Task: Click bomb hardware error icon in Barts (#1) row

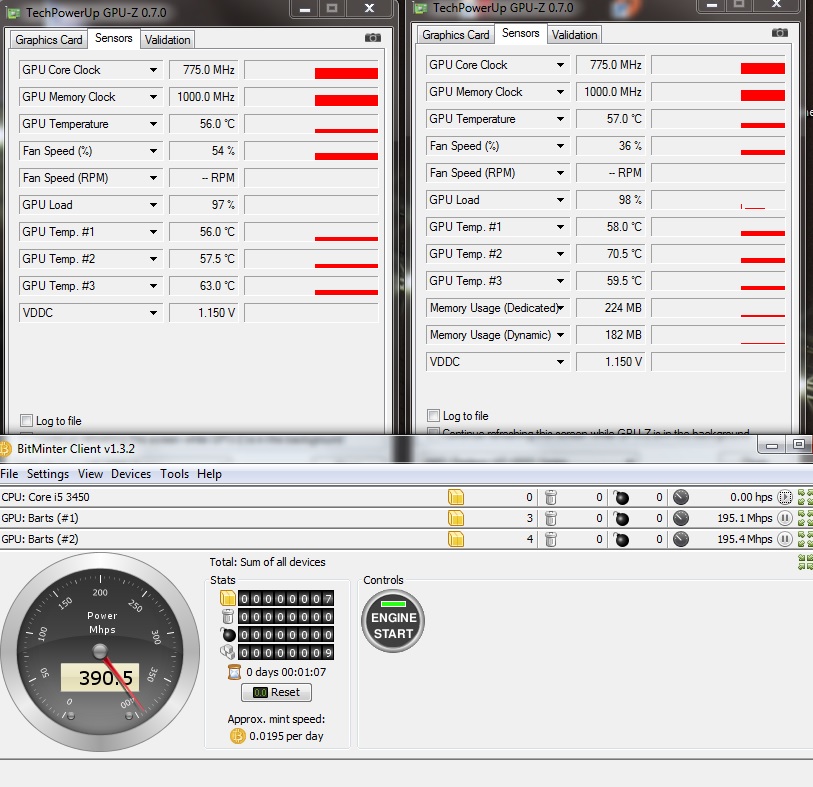Action: [x=621, y=518]
